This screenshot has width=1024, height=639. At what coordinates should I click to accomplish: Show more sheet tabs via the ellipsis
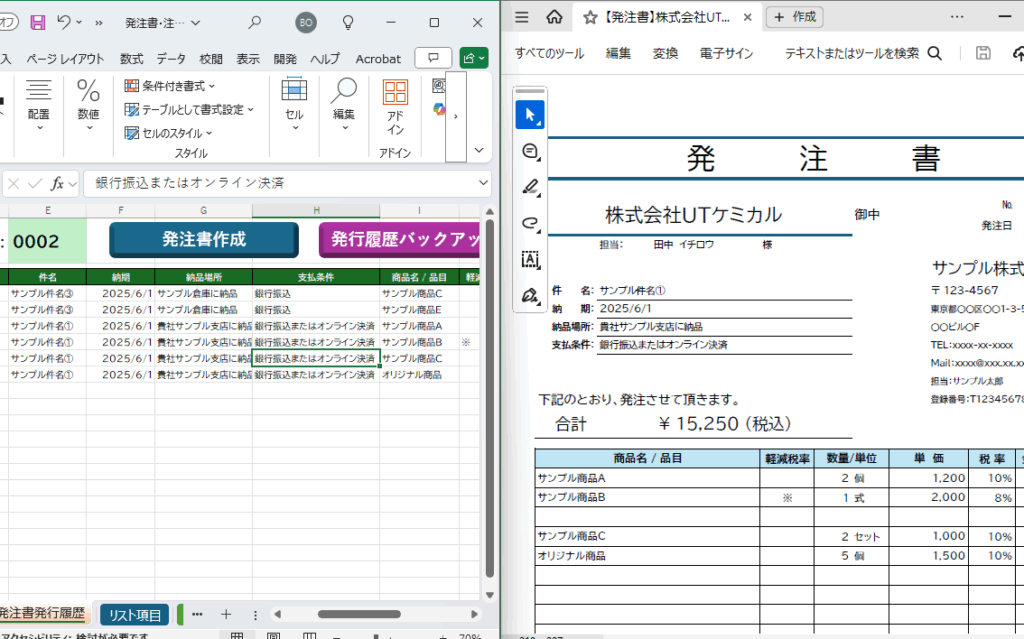coord(197,614)
